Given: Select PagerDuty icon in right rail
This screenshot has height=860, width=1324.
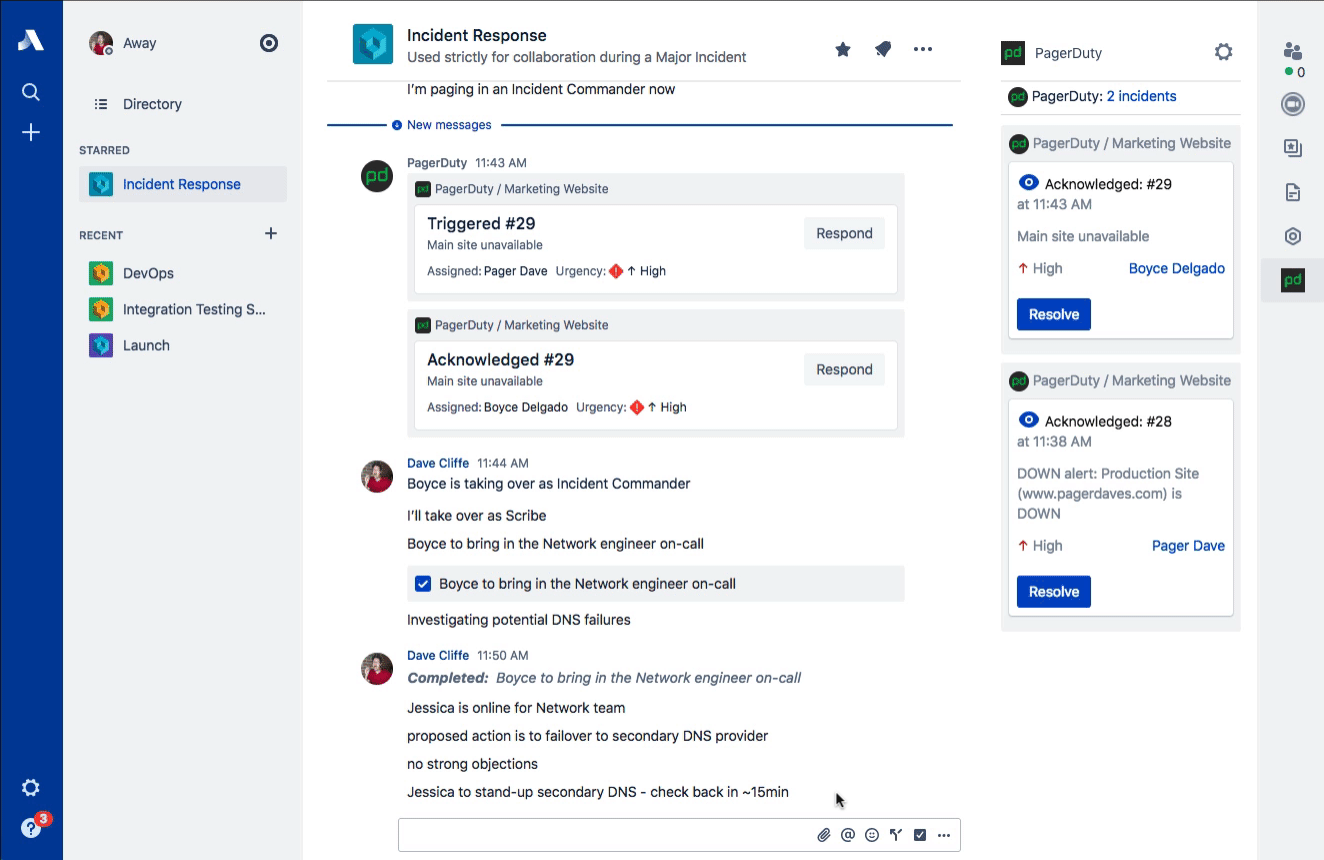Looking at the screenshot, I should pos(1293,280).
